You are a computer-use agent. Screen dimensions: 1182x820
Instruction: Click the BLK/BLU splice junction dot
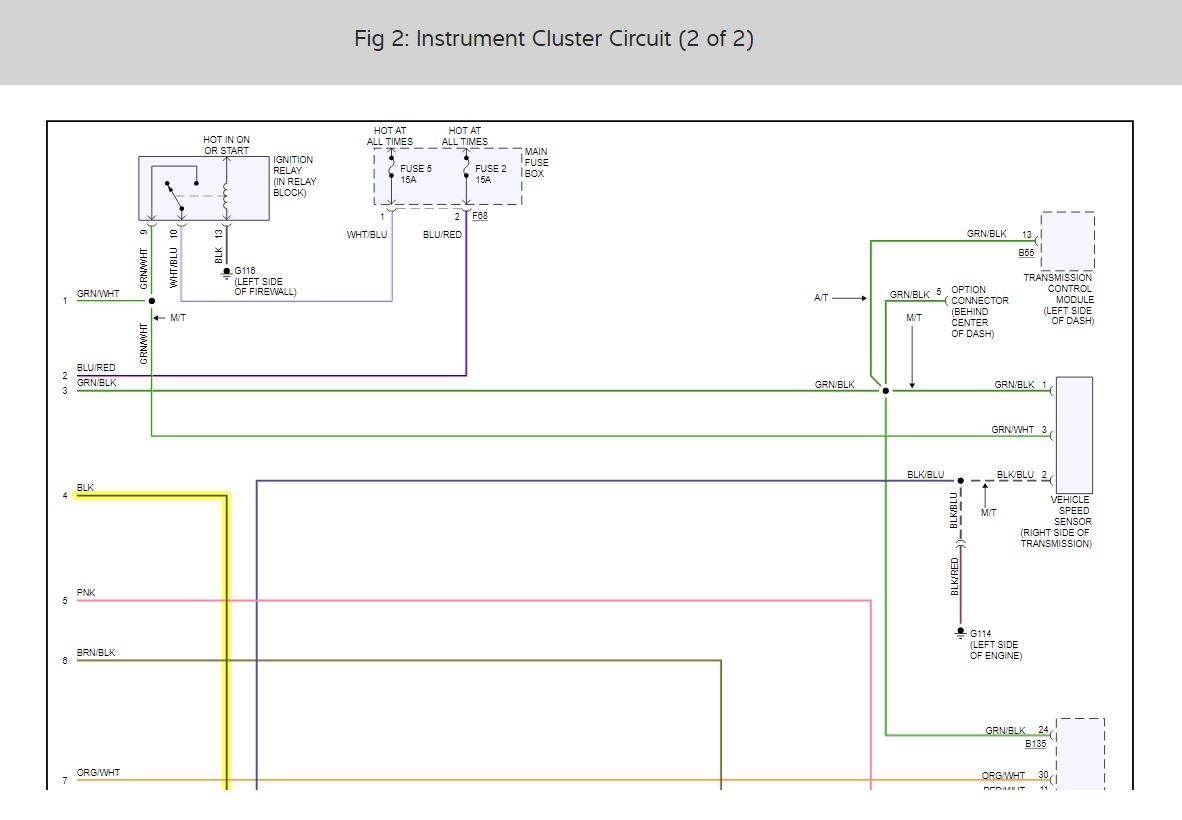tap(960, 480)
